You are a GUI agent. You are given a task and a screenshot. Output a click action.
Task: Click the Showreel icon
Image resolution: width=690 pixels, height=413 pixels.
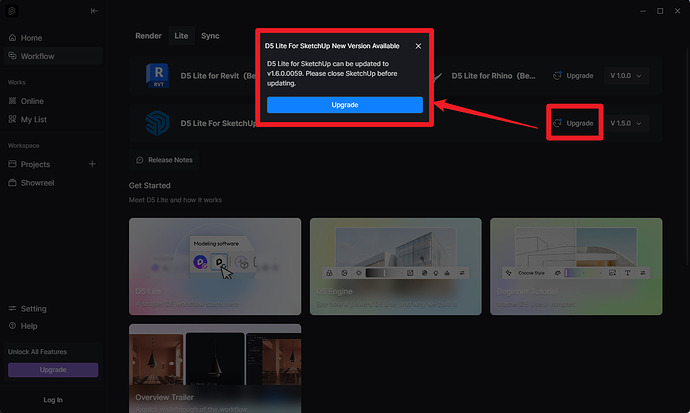12,183
